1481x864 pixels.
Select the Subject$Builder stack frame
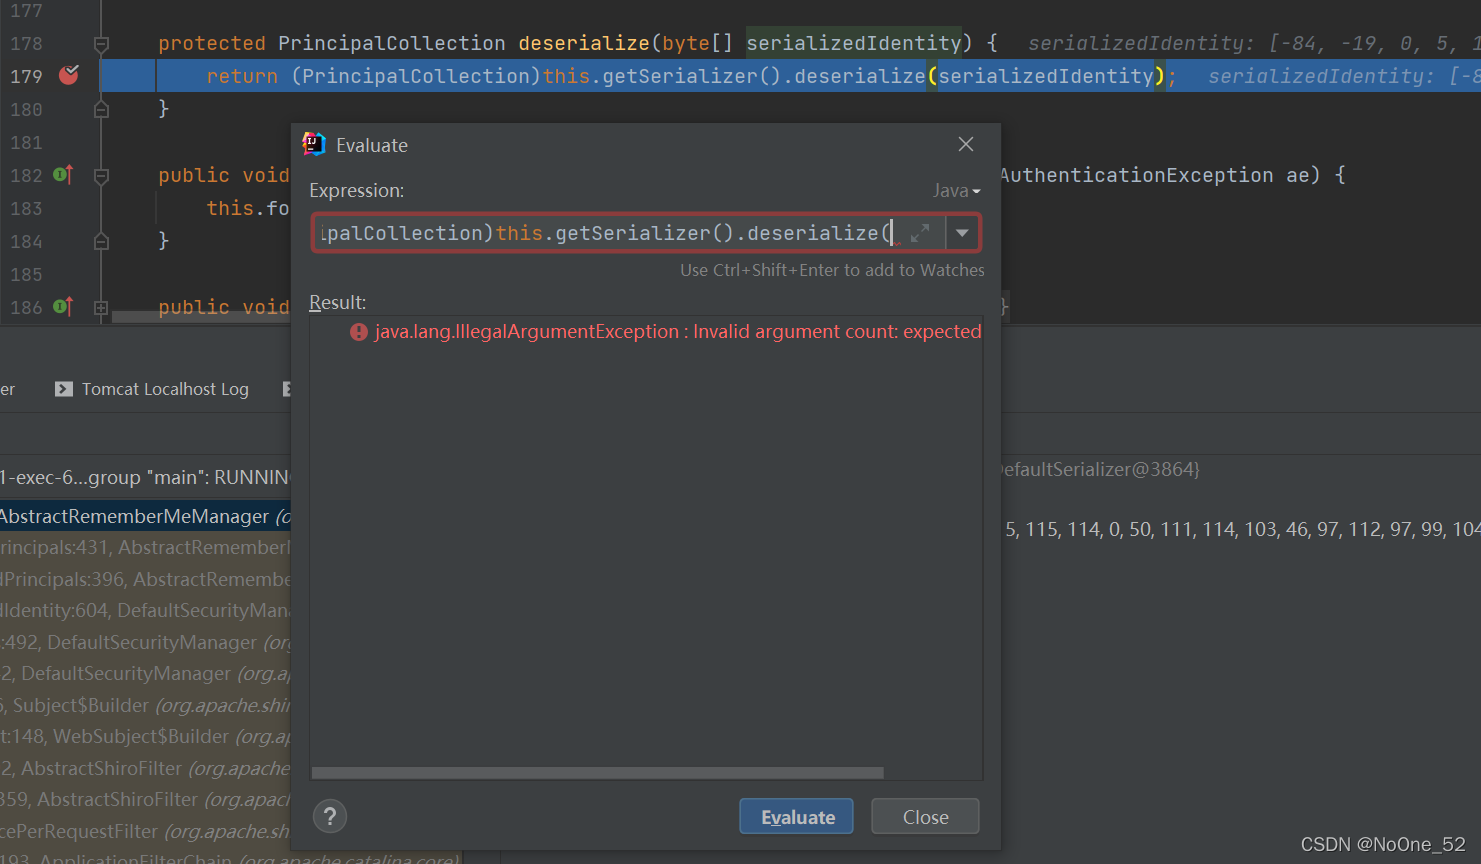145,705
